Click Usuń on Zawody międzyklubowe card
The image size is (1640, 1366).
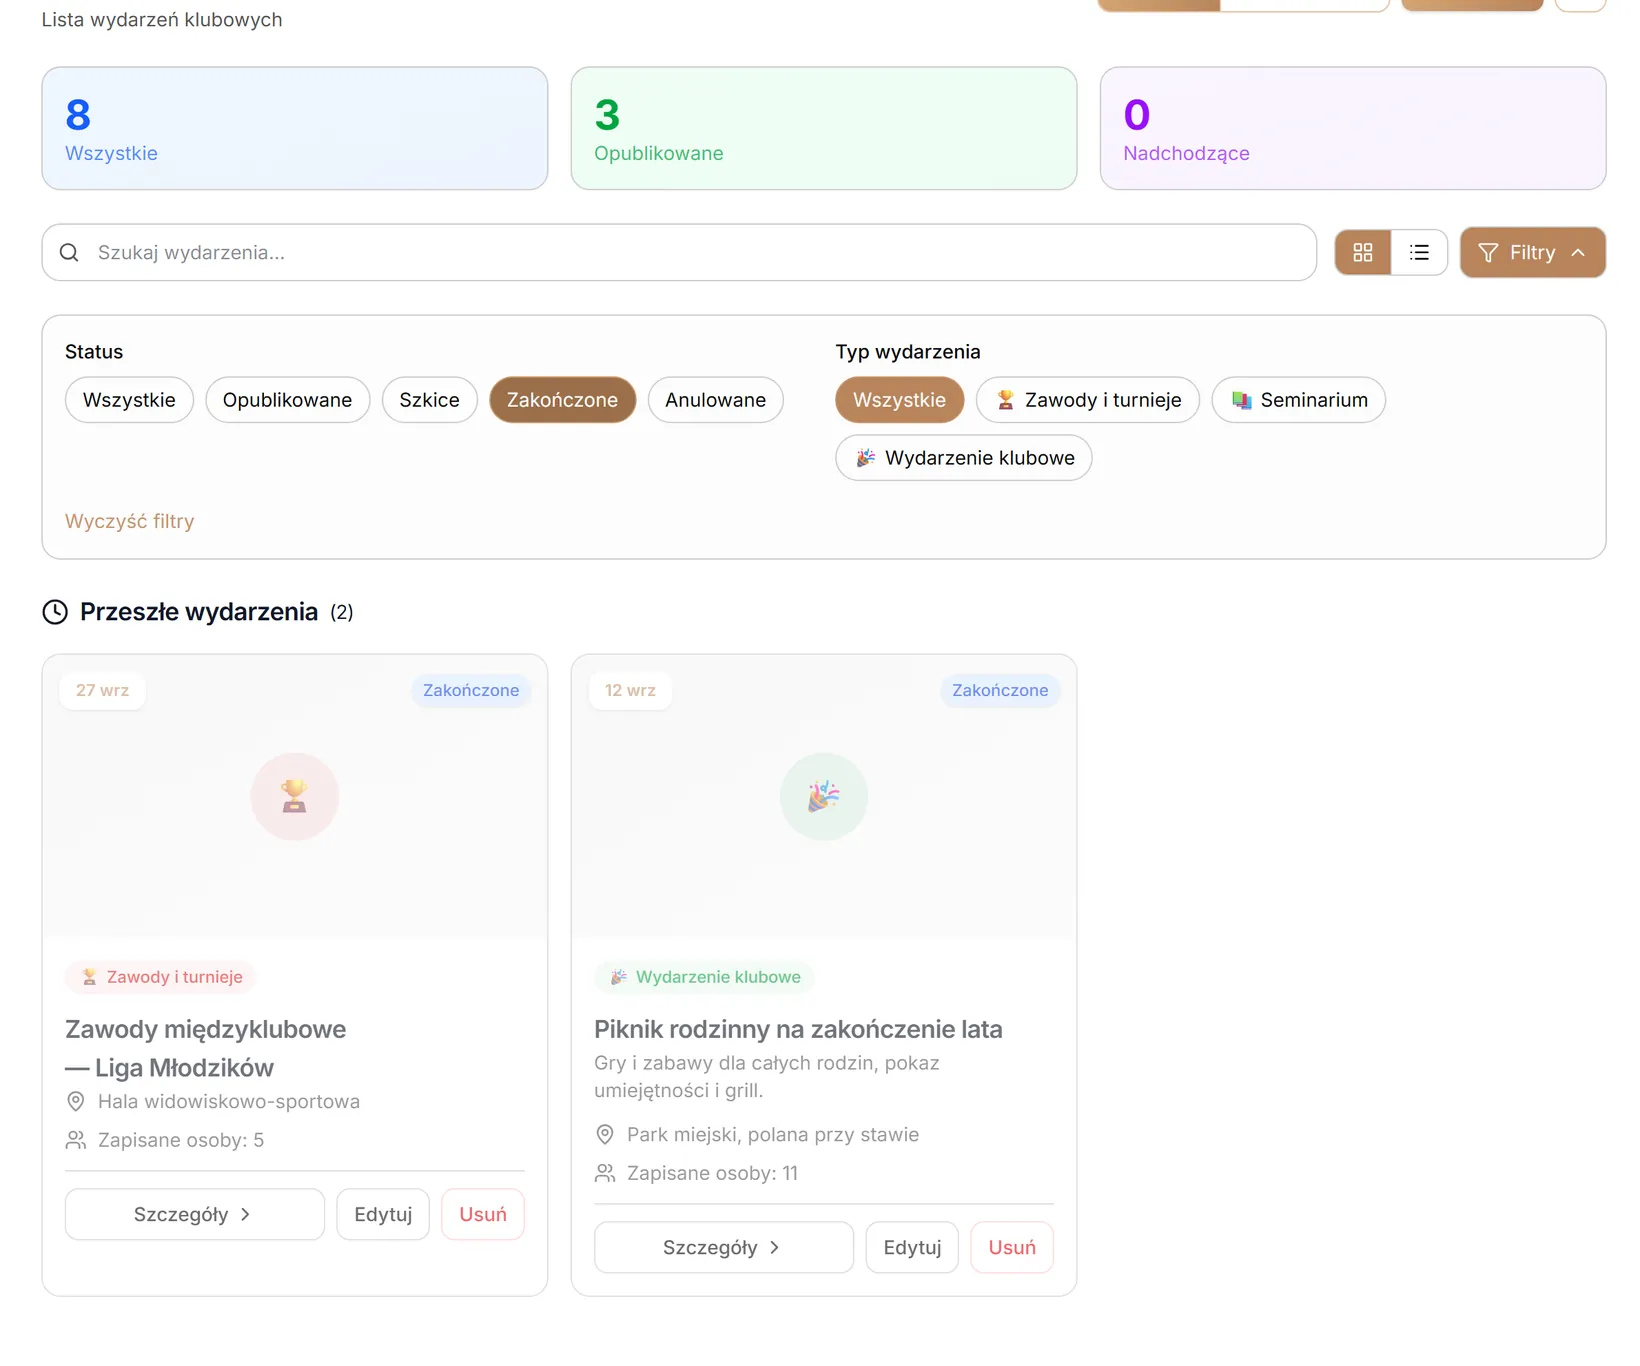click(483, 1214)
